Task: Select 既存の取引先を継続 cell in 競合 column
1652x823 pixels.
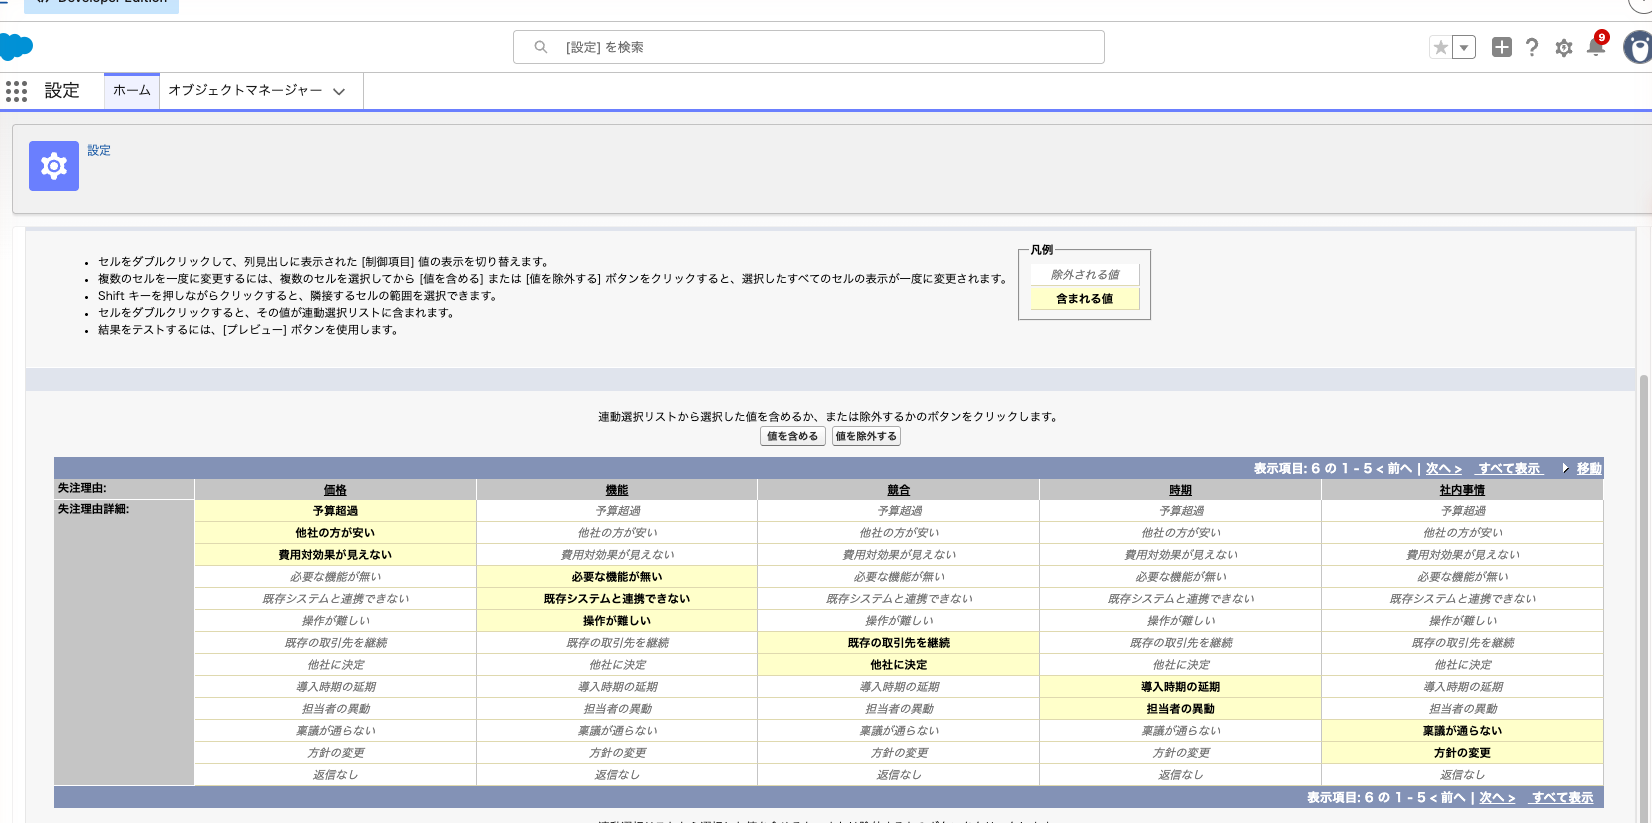Action: click(x=899, y=643)
